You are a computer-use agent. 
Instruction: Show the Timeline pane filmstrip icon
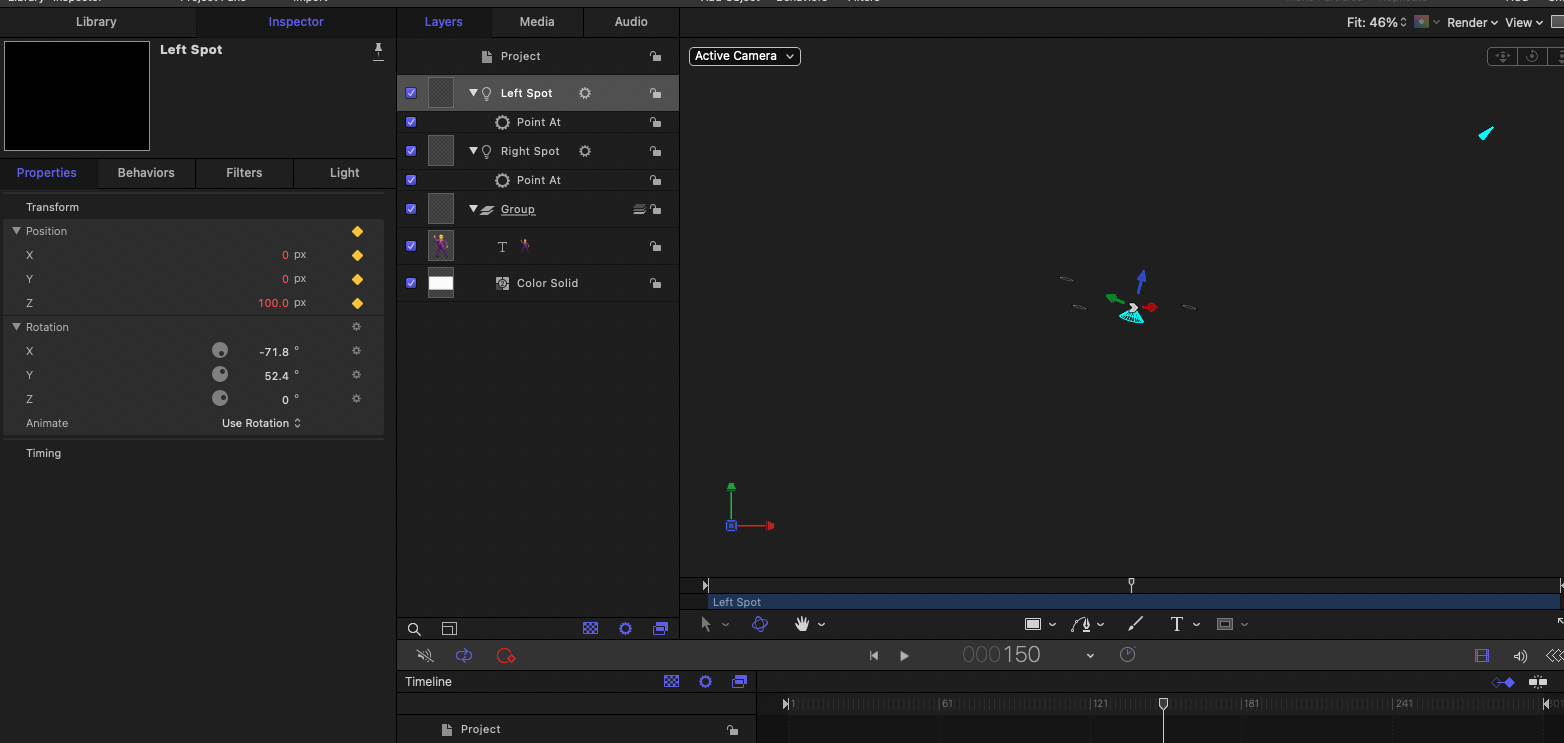click(1482, 656)
